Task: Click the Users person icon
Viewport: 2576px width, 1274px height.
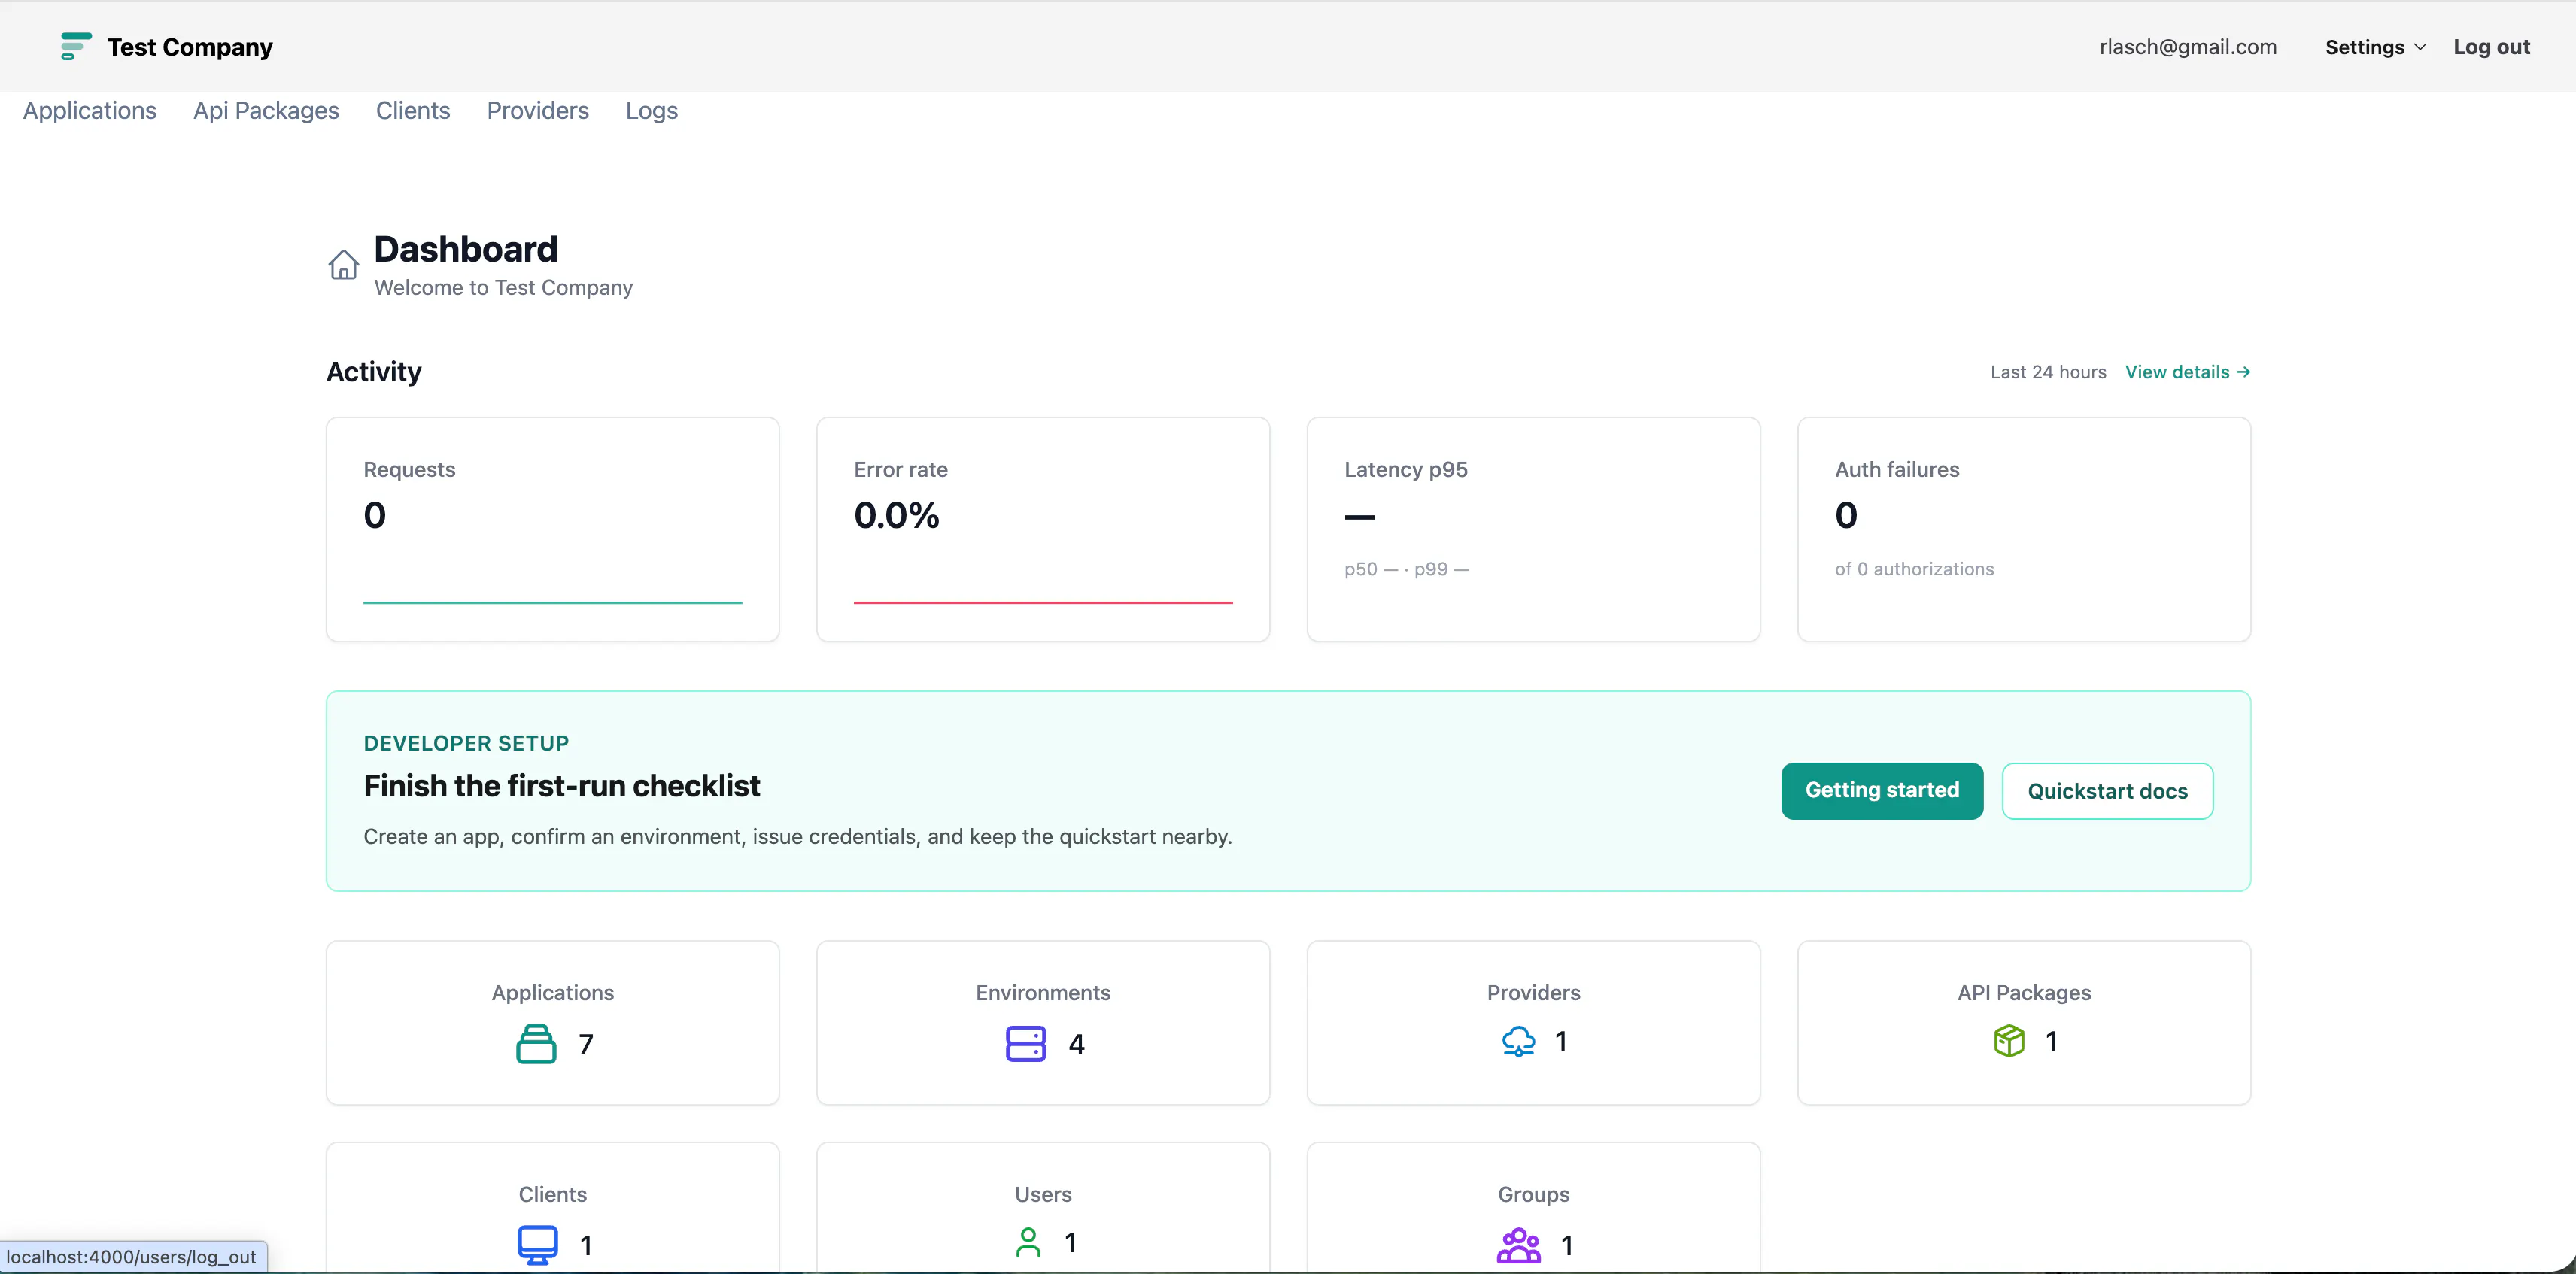Action: pyautogui.click(x=1028, y=1242)
